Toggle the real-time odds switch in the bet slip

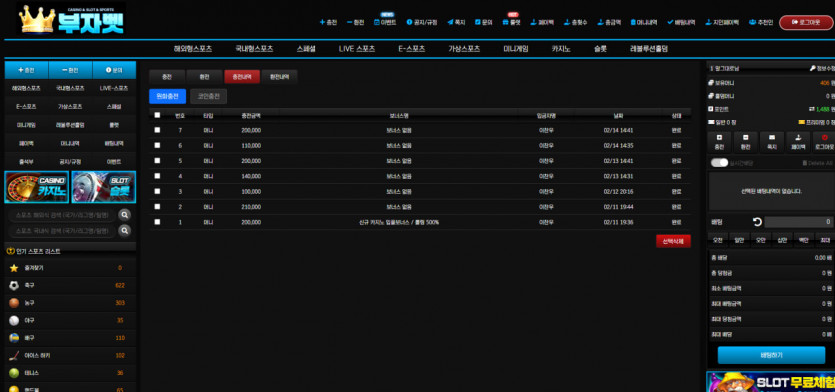pyautogui.click(x=719, y=162)
